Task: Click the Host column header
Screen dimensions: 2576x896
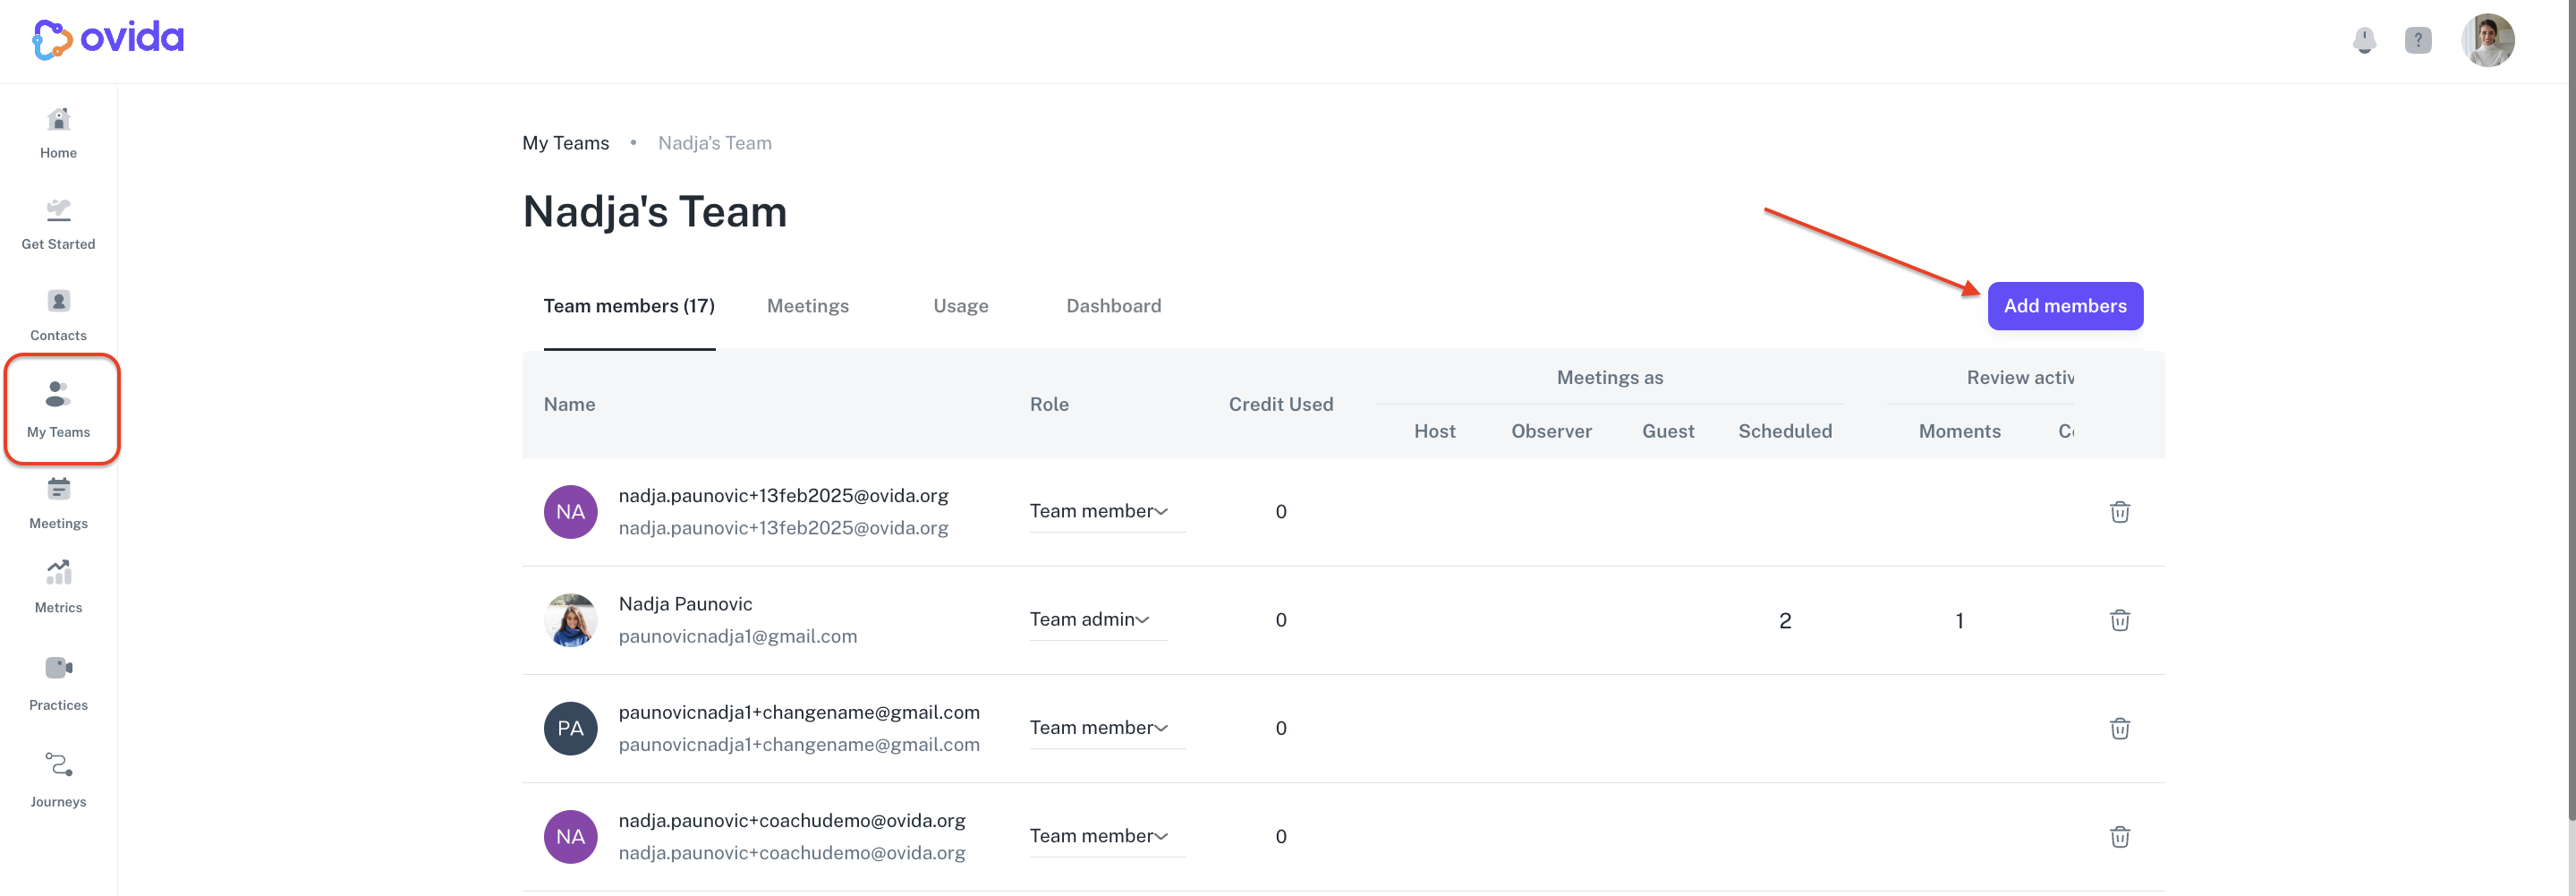Action: tap(1434, 431)
